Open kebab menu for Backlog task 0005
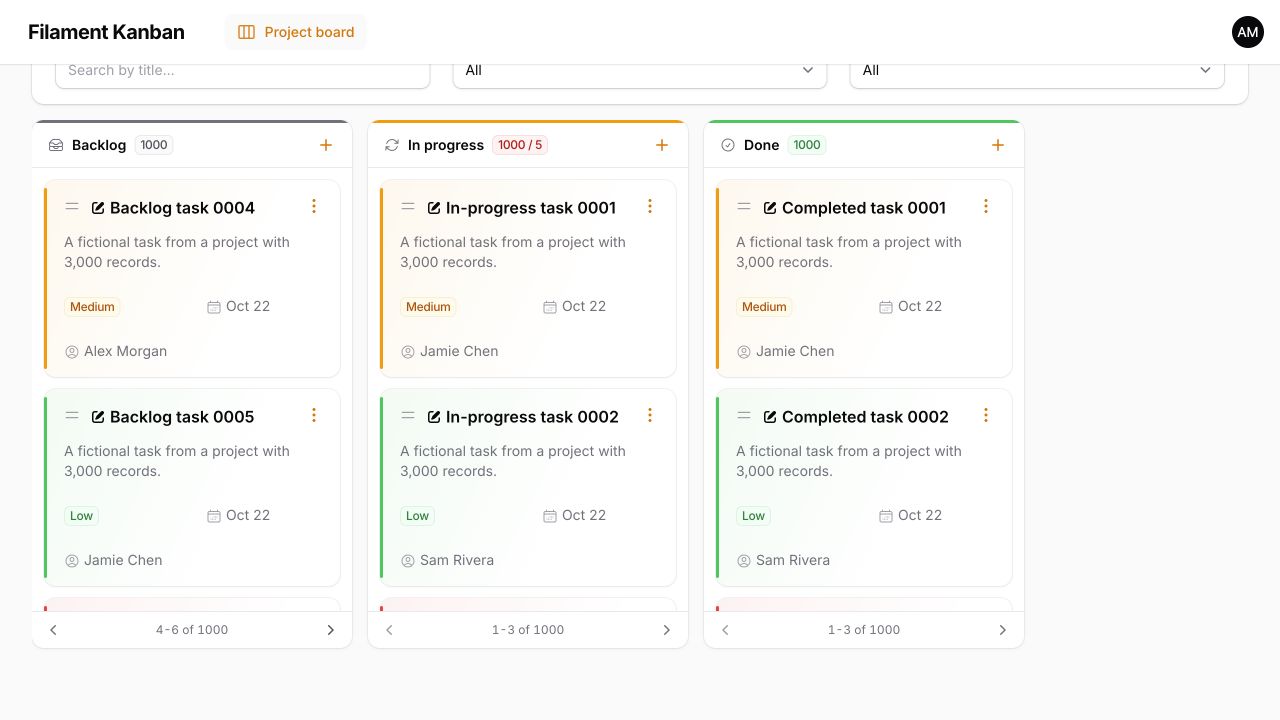 tap(314, 415)
